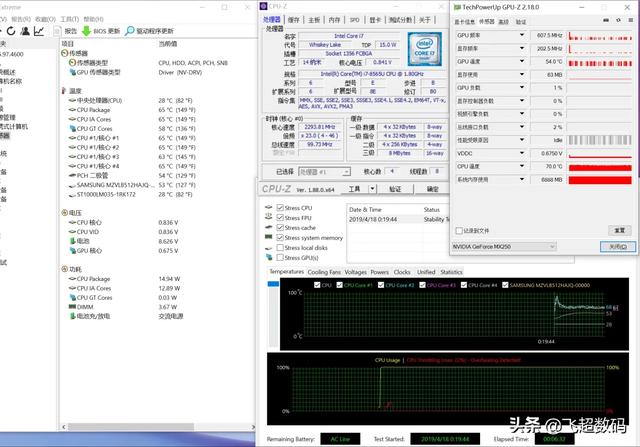Click the Intel Core i7 logo in CPU-Z
640x447 pixels.
pyautogui.click(x=424, y=49)
